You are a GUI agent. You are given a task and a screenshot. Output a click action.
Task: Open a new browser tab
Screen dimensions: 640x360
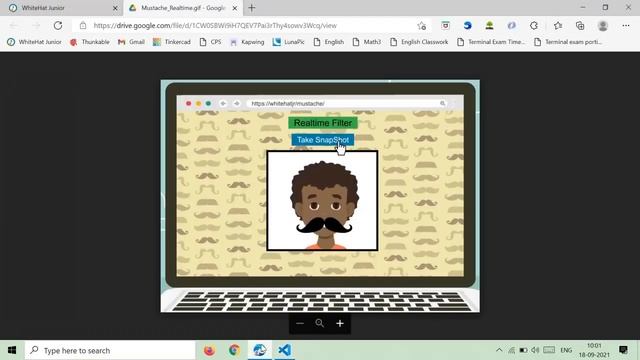tap(251, 8)
